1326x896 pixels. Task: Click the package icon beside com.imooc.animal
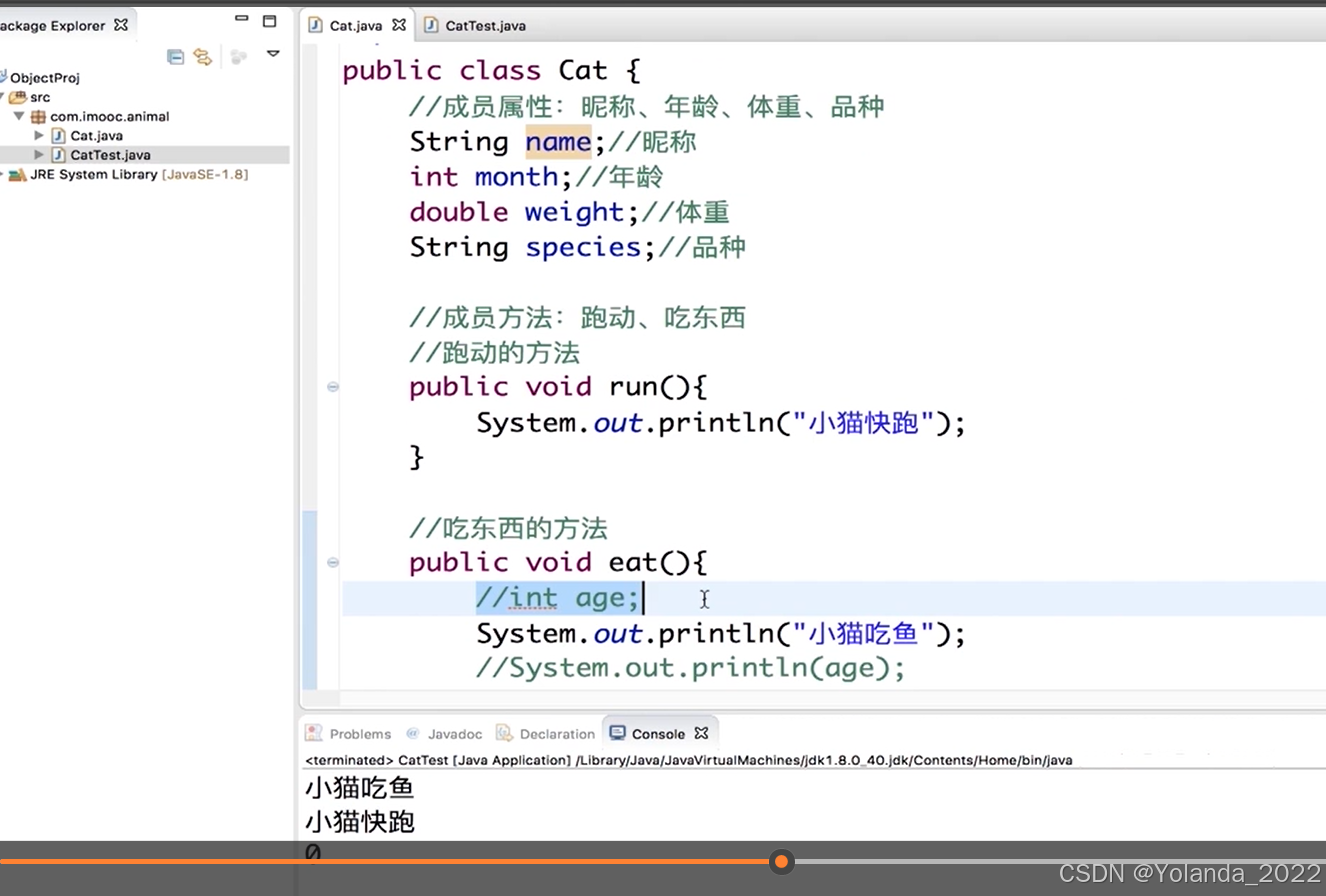click(x=39, y=116)
